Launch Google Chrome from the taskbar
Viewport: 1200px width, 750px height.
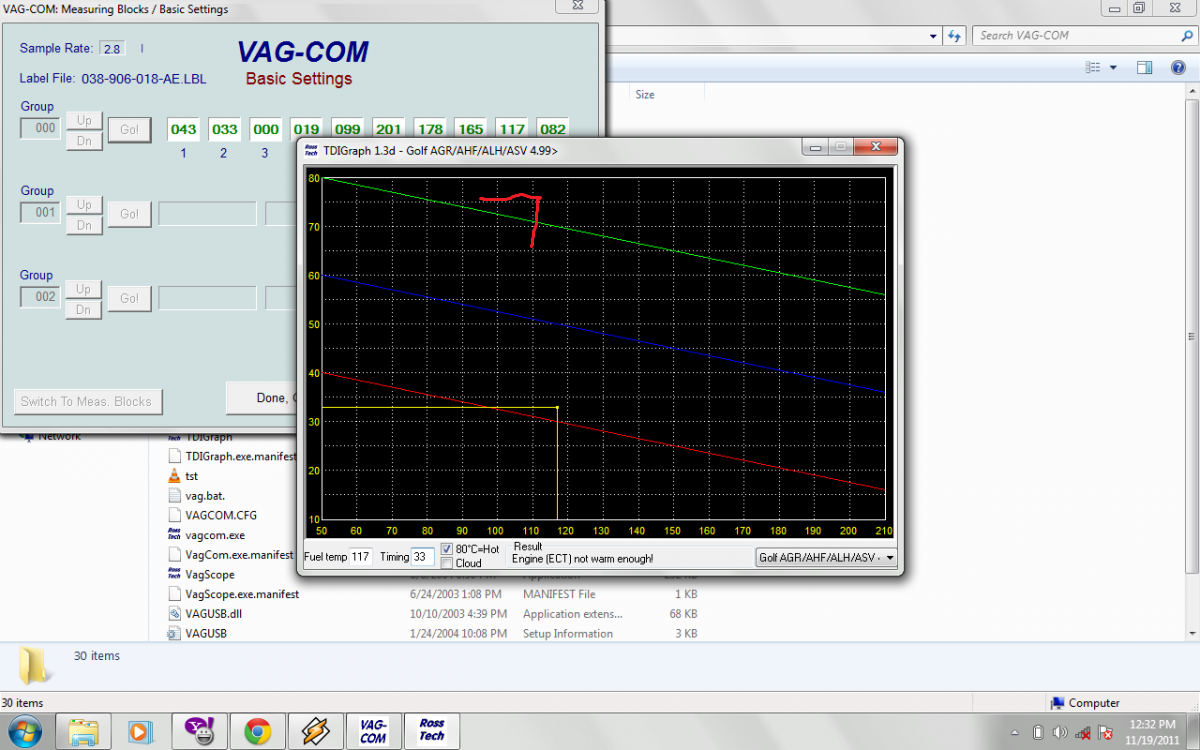pos(257,731)
